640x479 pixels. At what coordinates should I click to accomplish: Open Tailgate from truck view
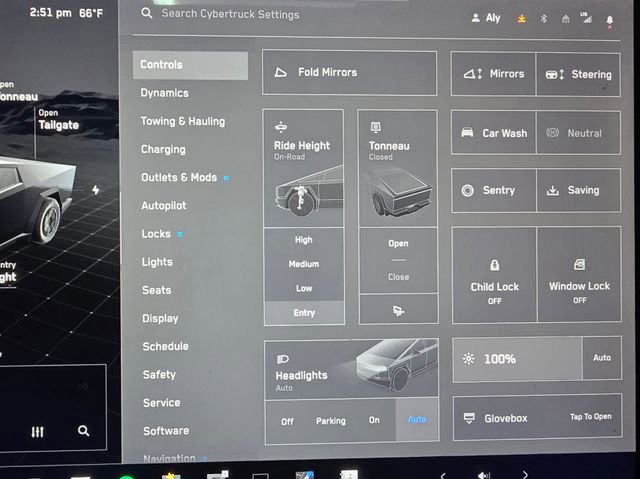(58, 120)
